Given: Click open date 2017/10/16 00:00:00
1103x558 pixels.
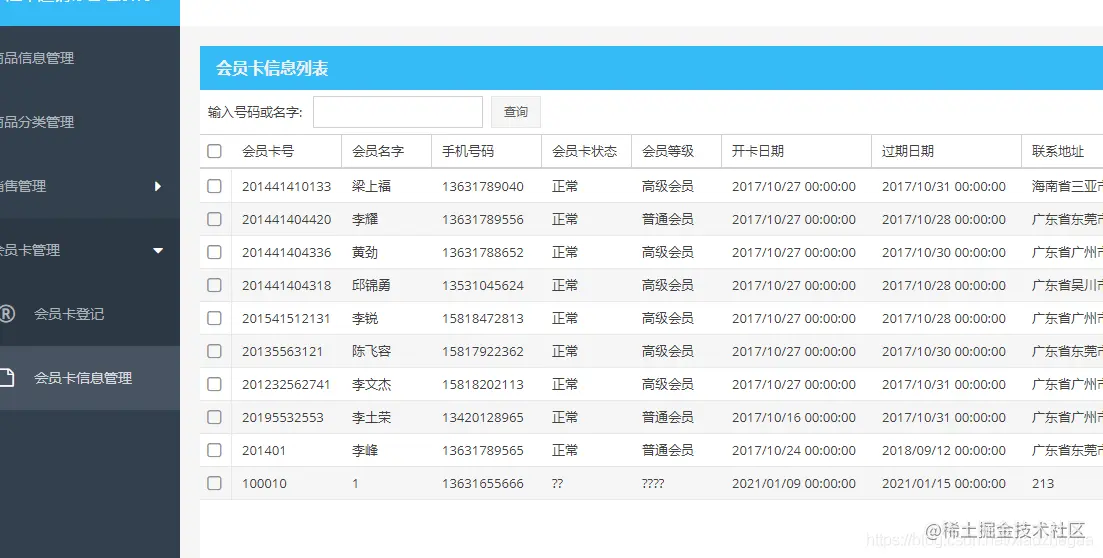Looking at the screenshot, I should click(x=793, y=418).
